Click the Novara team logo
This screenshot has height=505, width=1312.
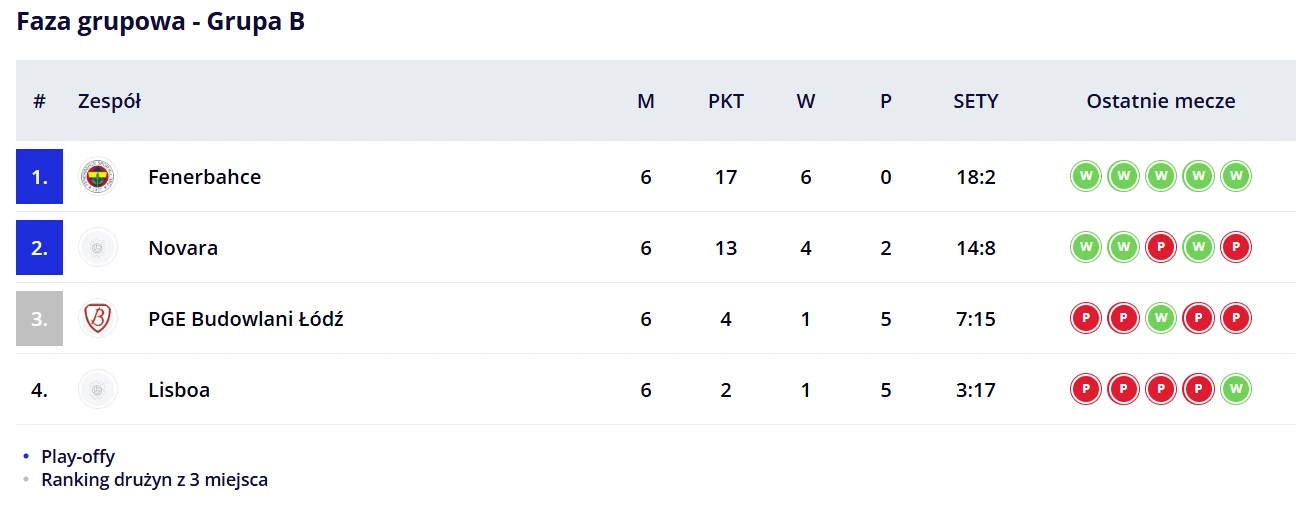(x=98, y=248)
